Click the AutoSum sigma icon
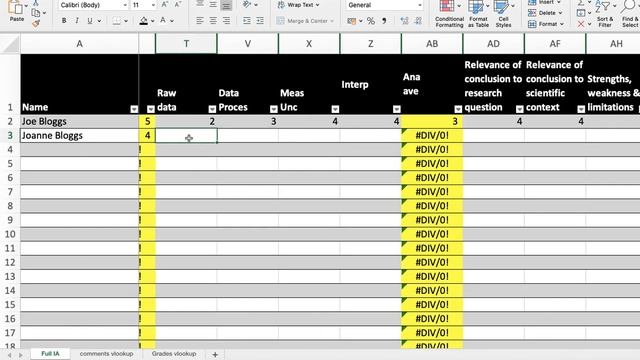 [x=581, y=3]
